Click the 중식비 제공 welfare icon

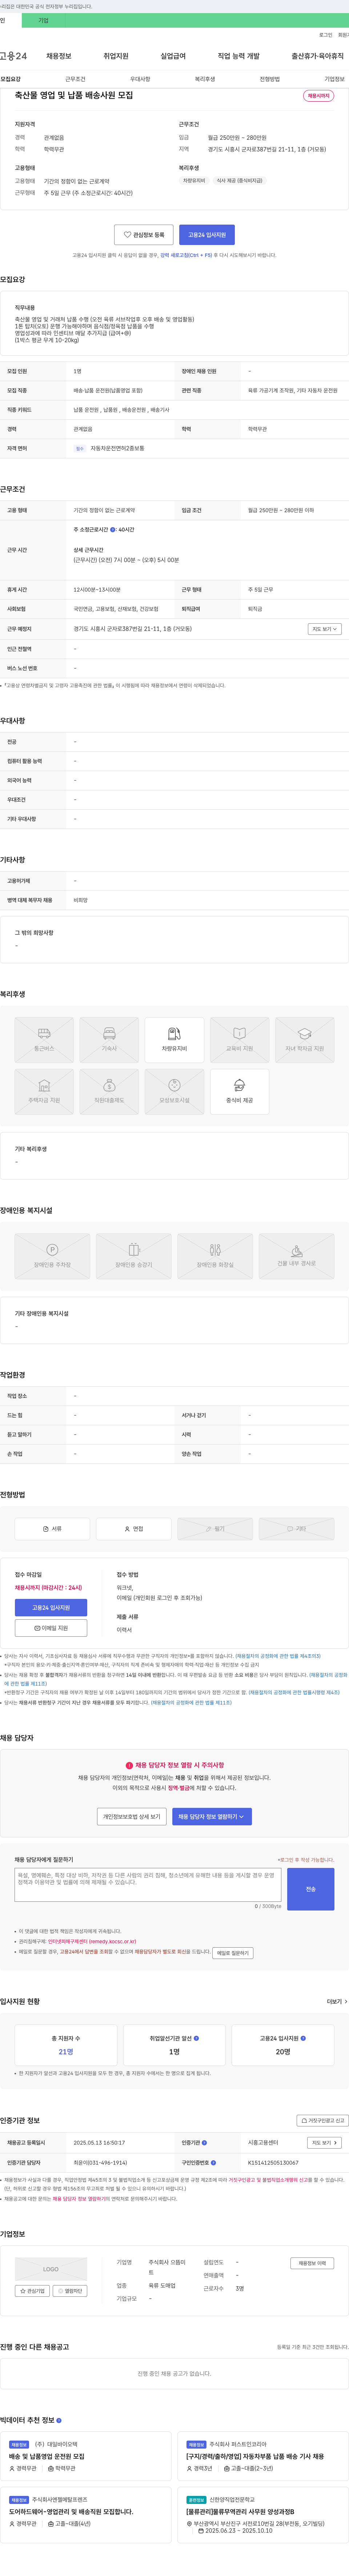click(240, 1092)
